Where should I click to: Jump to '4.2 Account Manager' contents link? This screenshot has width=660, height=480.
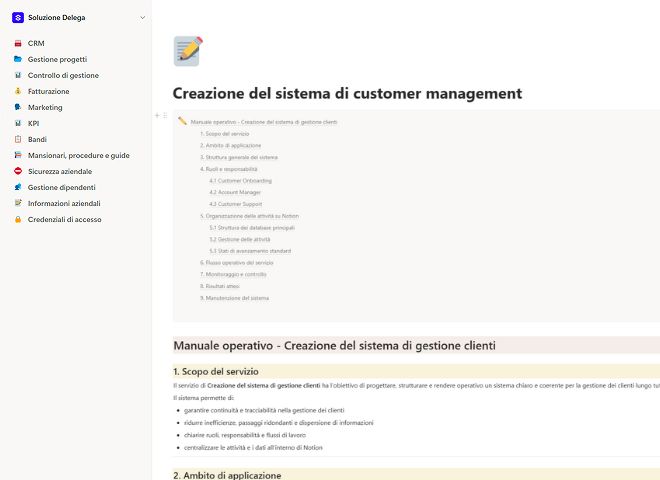coord(235,192)
